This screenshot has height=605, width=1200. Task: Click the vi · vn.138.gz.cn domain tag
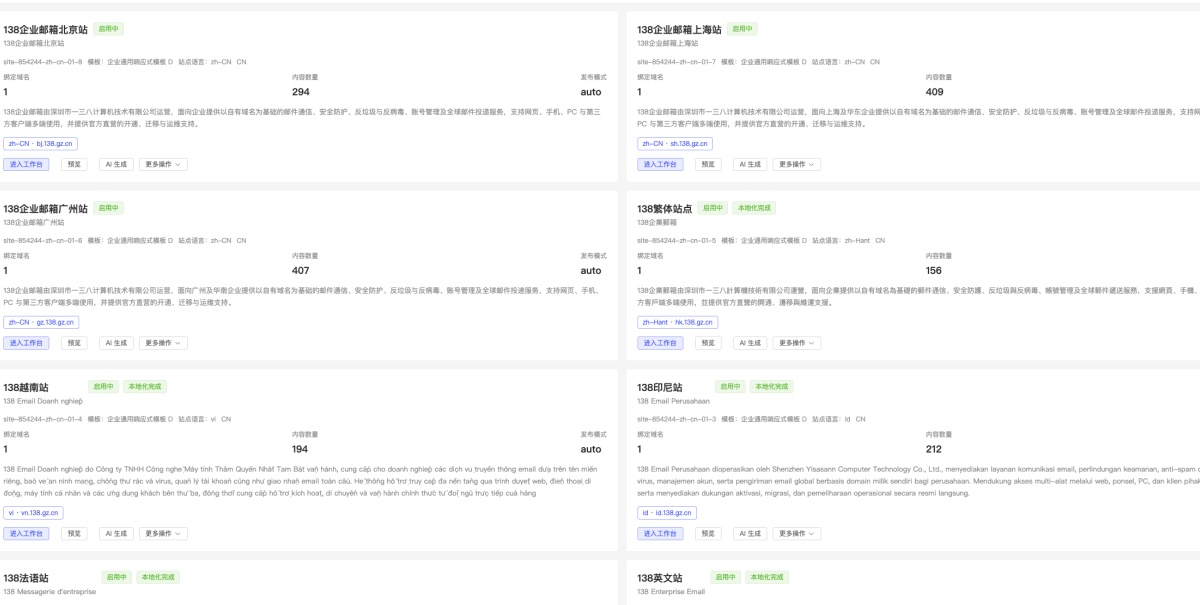33,513
